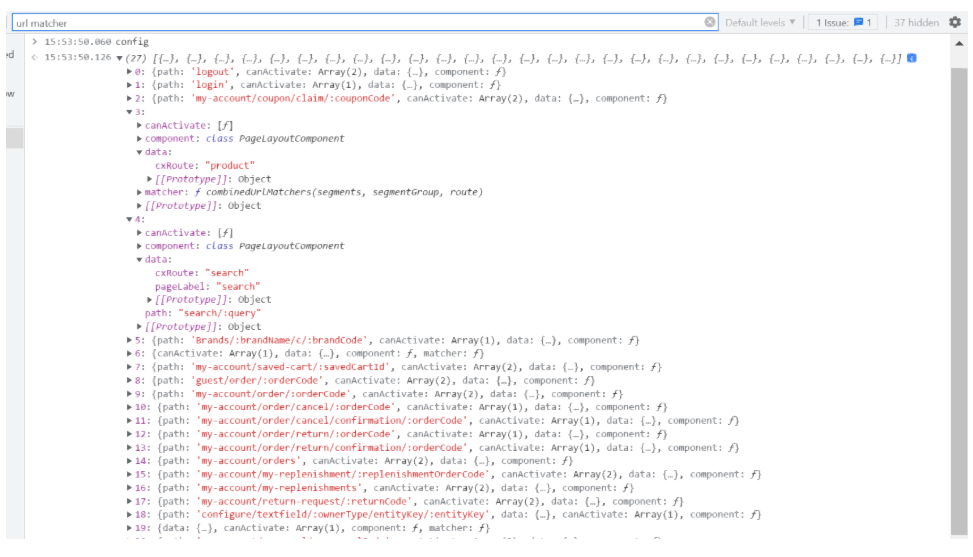Select cxRoute "product" value
Image resolution: width=973 pixels, height=557 pixels.
click(230, 166)
